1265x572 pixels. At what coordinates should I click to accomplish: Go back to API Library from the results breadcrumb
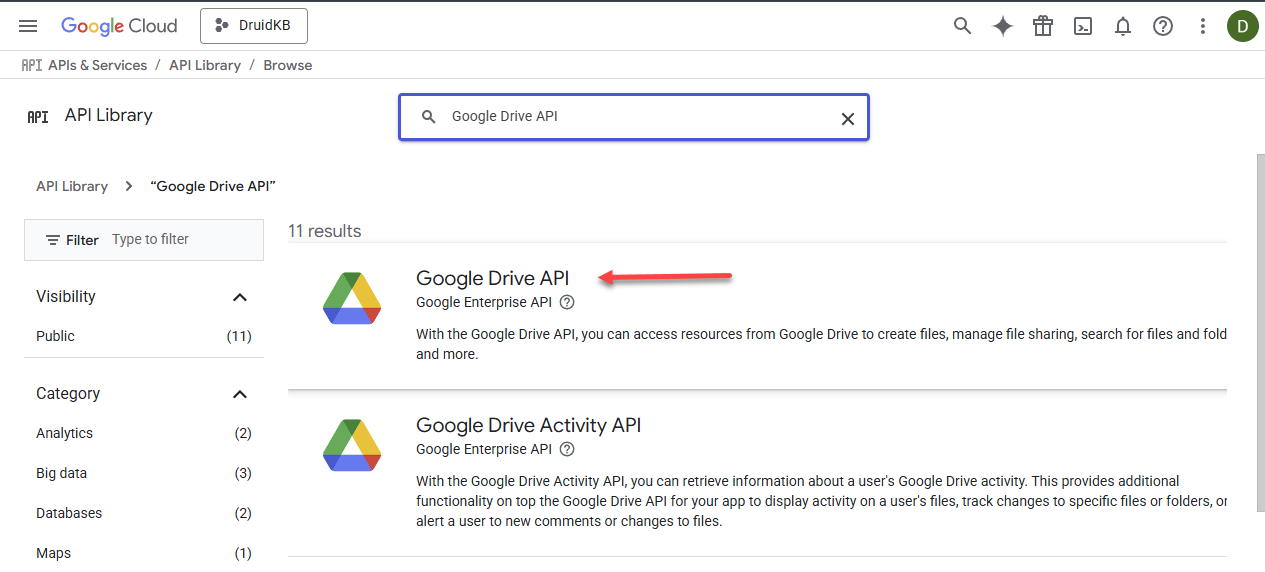72,186
